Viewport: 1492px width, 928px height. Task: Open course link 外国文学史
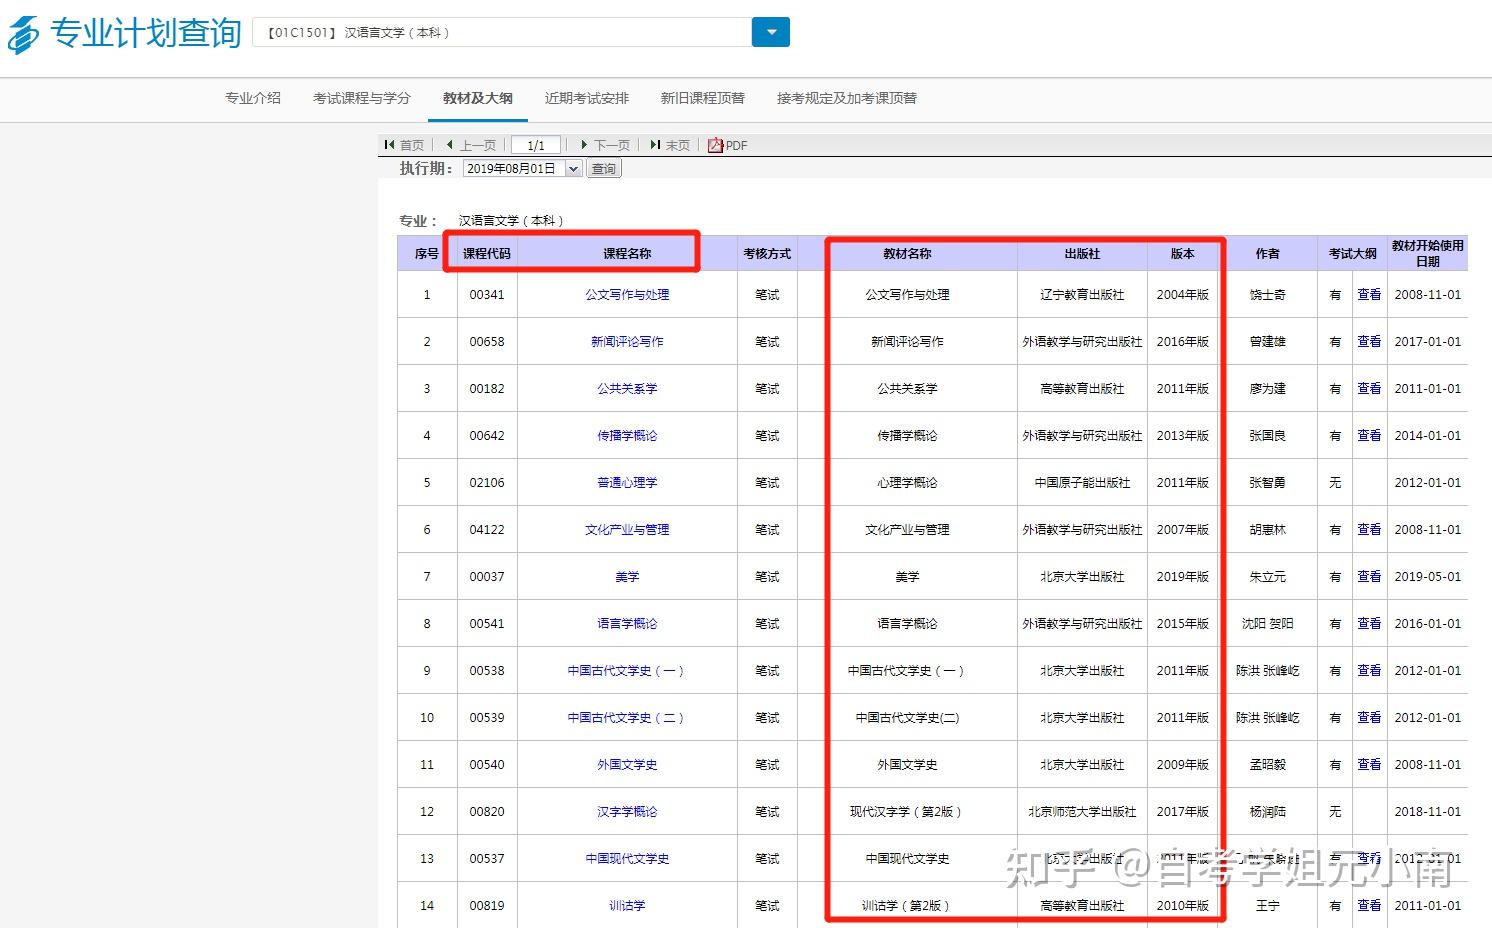click(x=627, y=765)
